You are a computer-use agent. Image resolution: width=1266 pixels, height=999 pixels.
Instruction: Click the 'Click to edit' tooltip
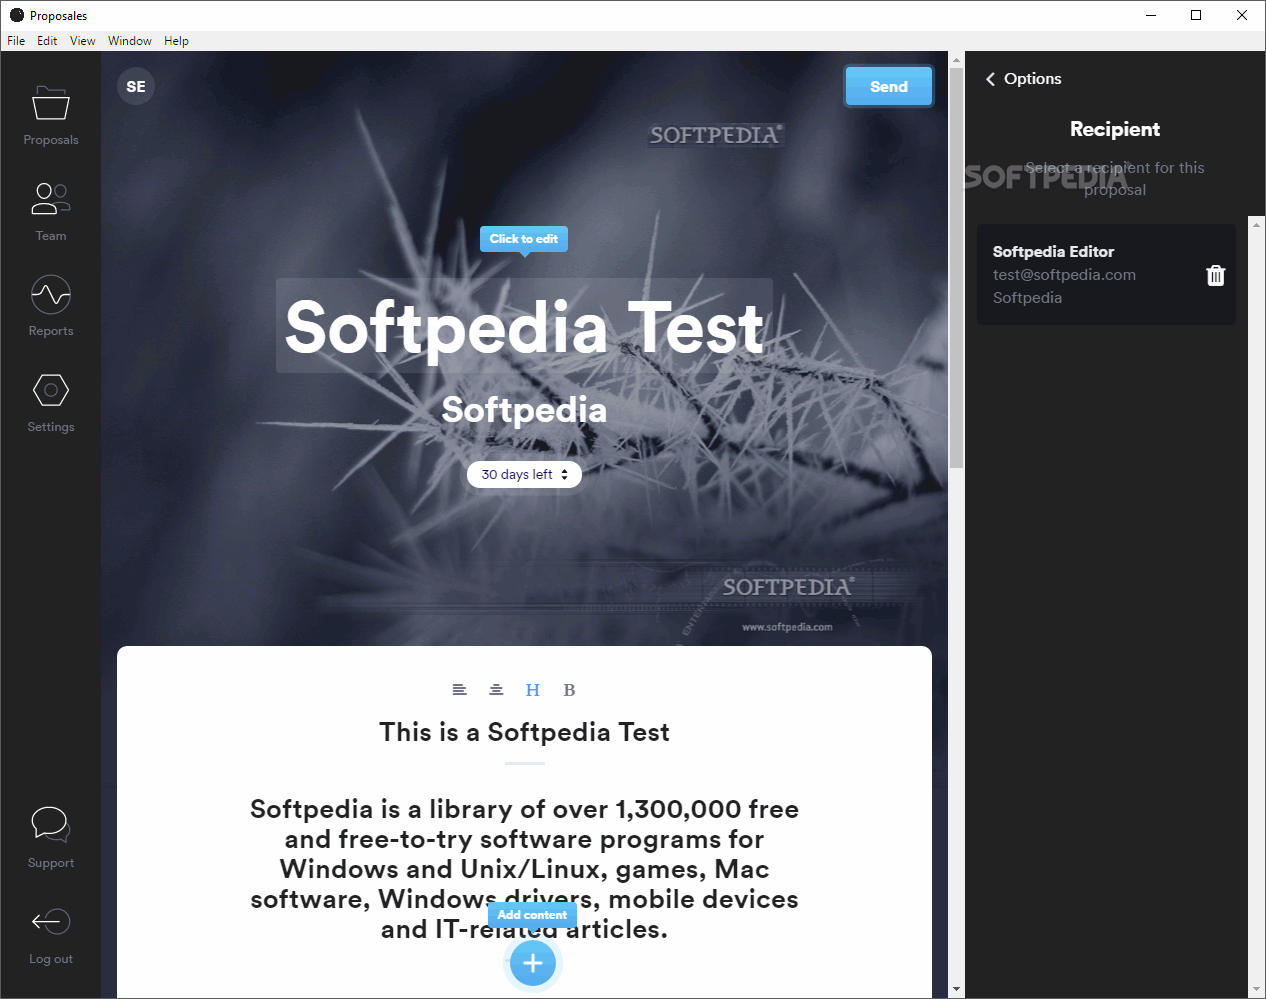coord(524,239)
